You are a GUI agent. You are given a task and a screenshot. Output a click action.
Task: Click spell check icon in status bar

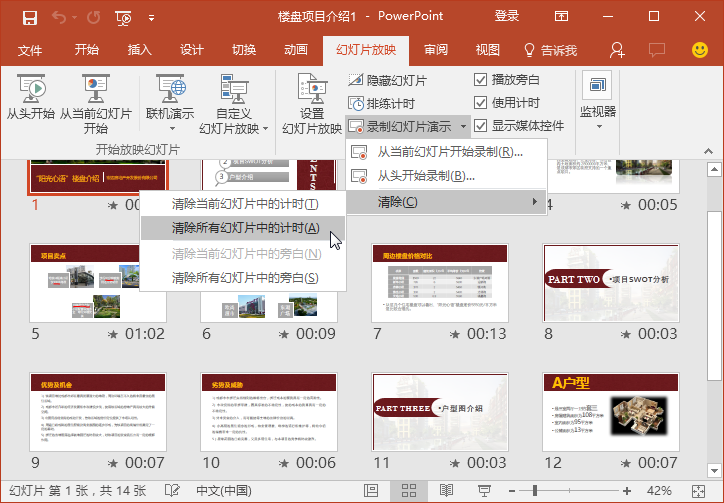tap(172, 490)
